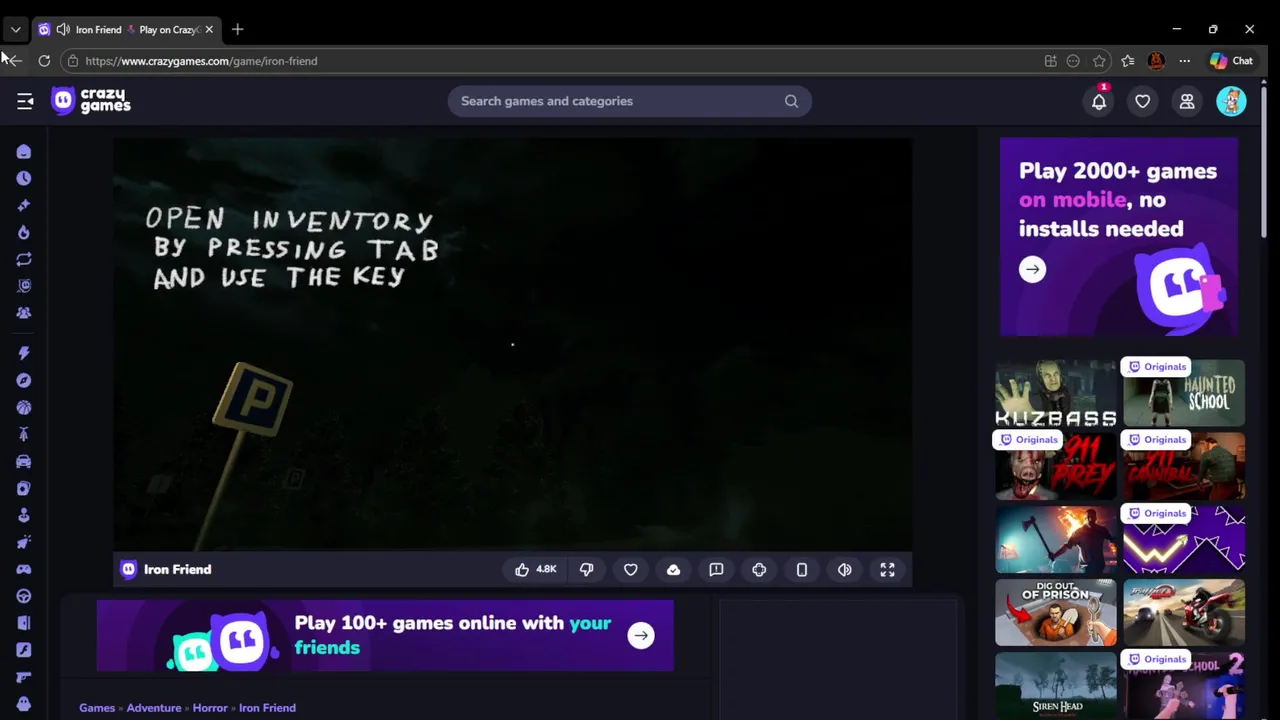
Task: Open favorites heart in the header
Action: (x=1142, y=101)
